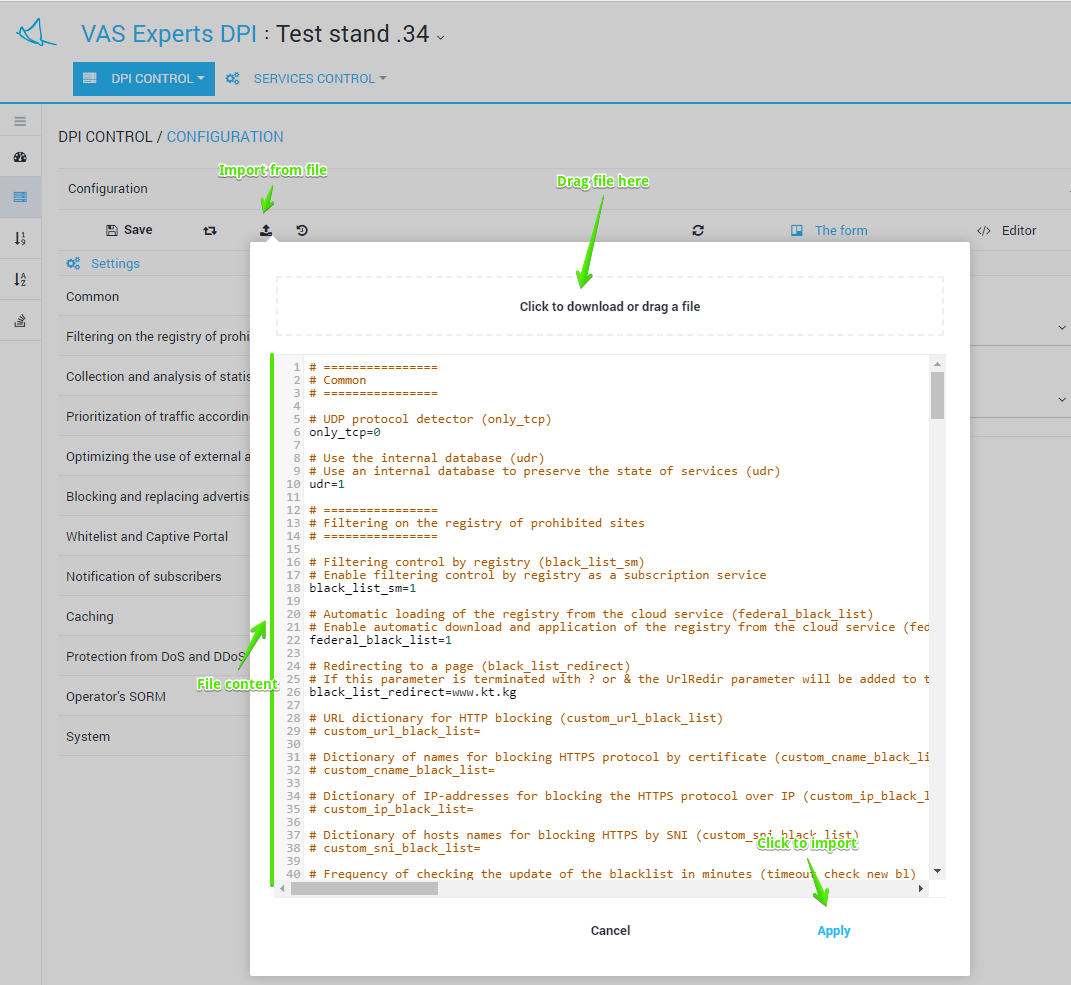The width and height of the screenshot is (1071, 985).
Task: Click the retweet-style arrows icon beside Save
Action: pyautogui.click(x=210, y=230)
